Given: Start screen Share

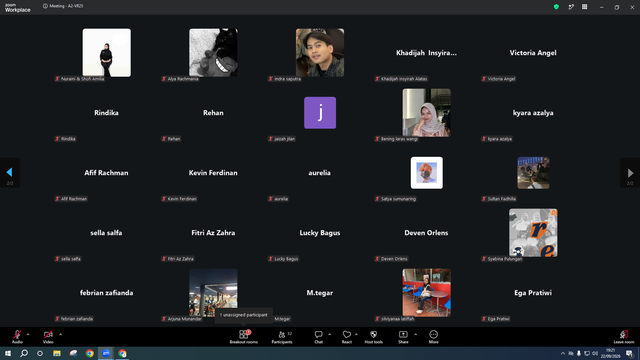Looking at the screenshot, I should coord(403,336).
